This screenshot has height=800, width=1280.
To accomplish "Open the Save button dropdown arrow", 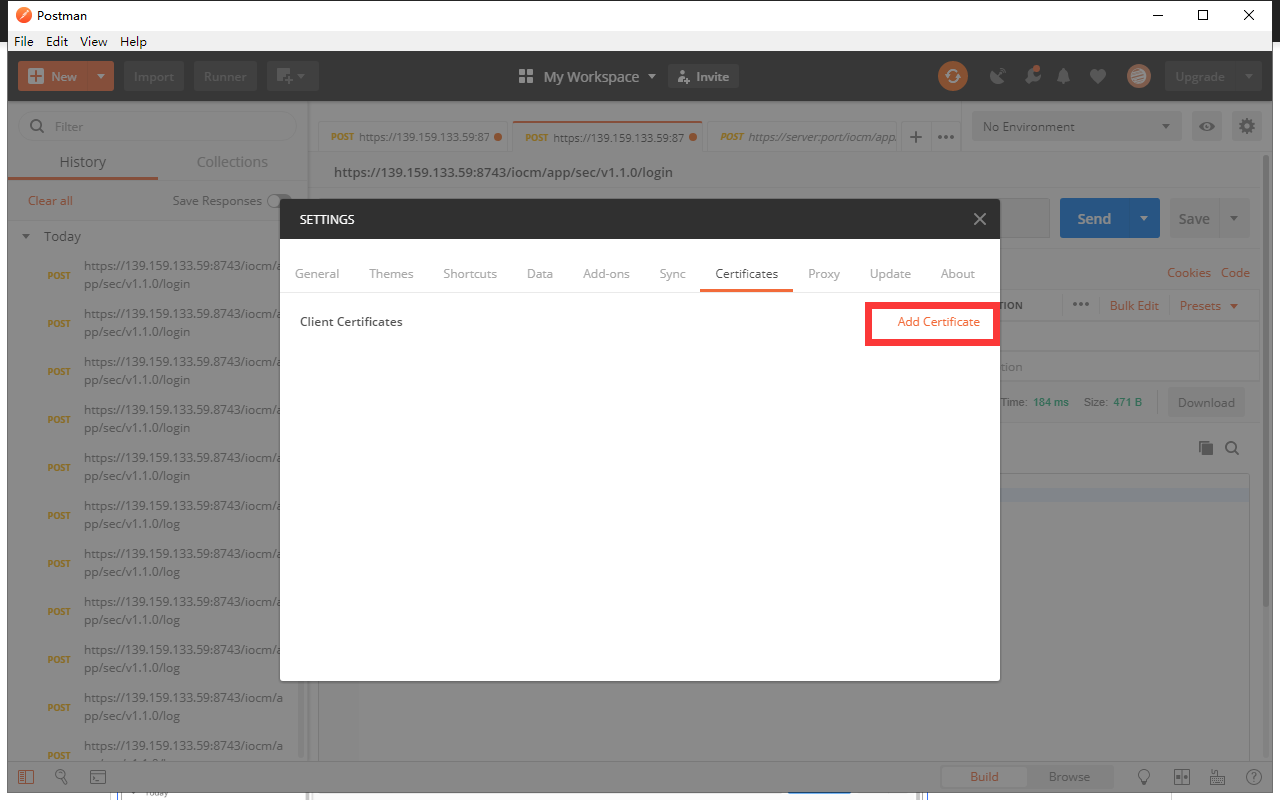I will [x=1234, y=218].
